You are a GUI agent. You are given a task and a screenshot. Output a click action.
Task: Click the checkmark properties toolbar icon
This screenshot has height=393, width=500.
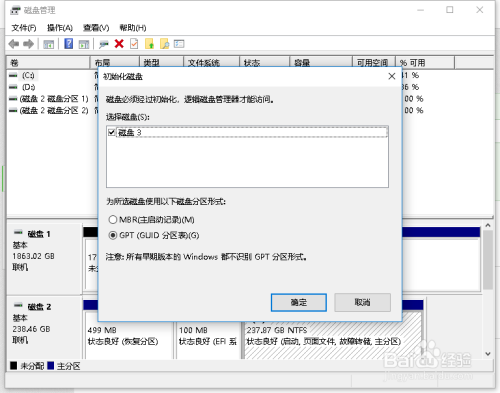[134, 44]
